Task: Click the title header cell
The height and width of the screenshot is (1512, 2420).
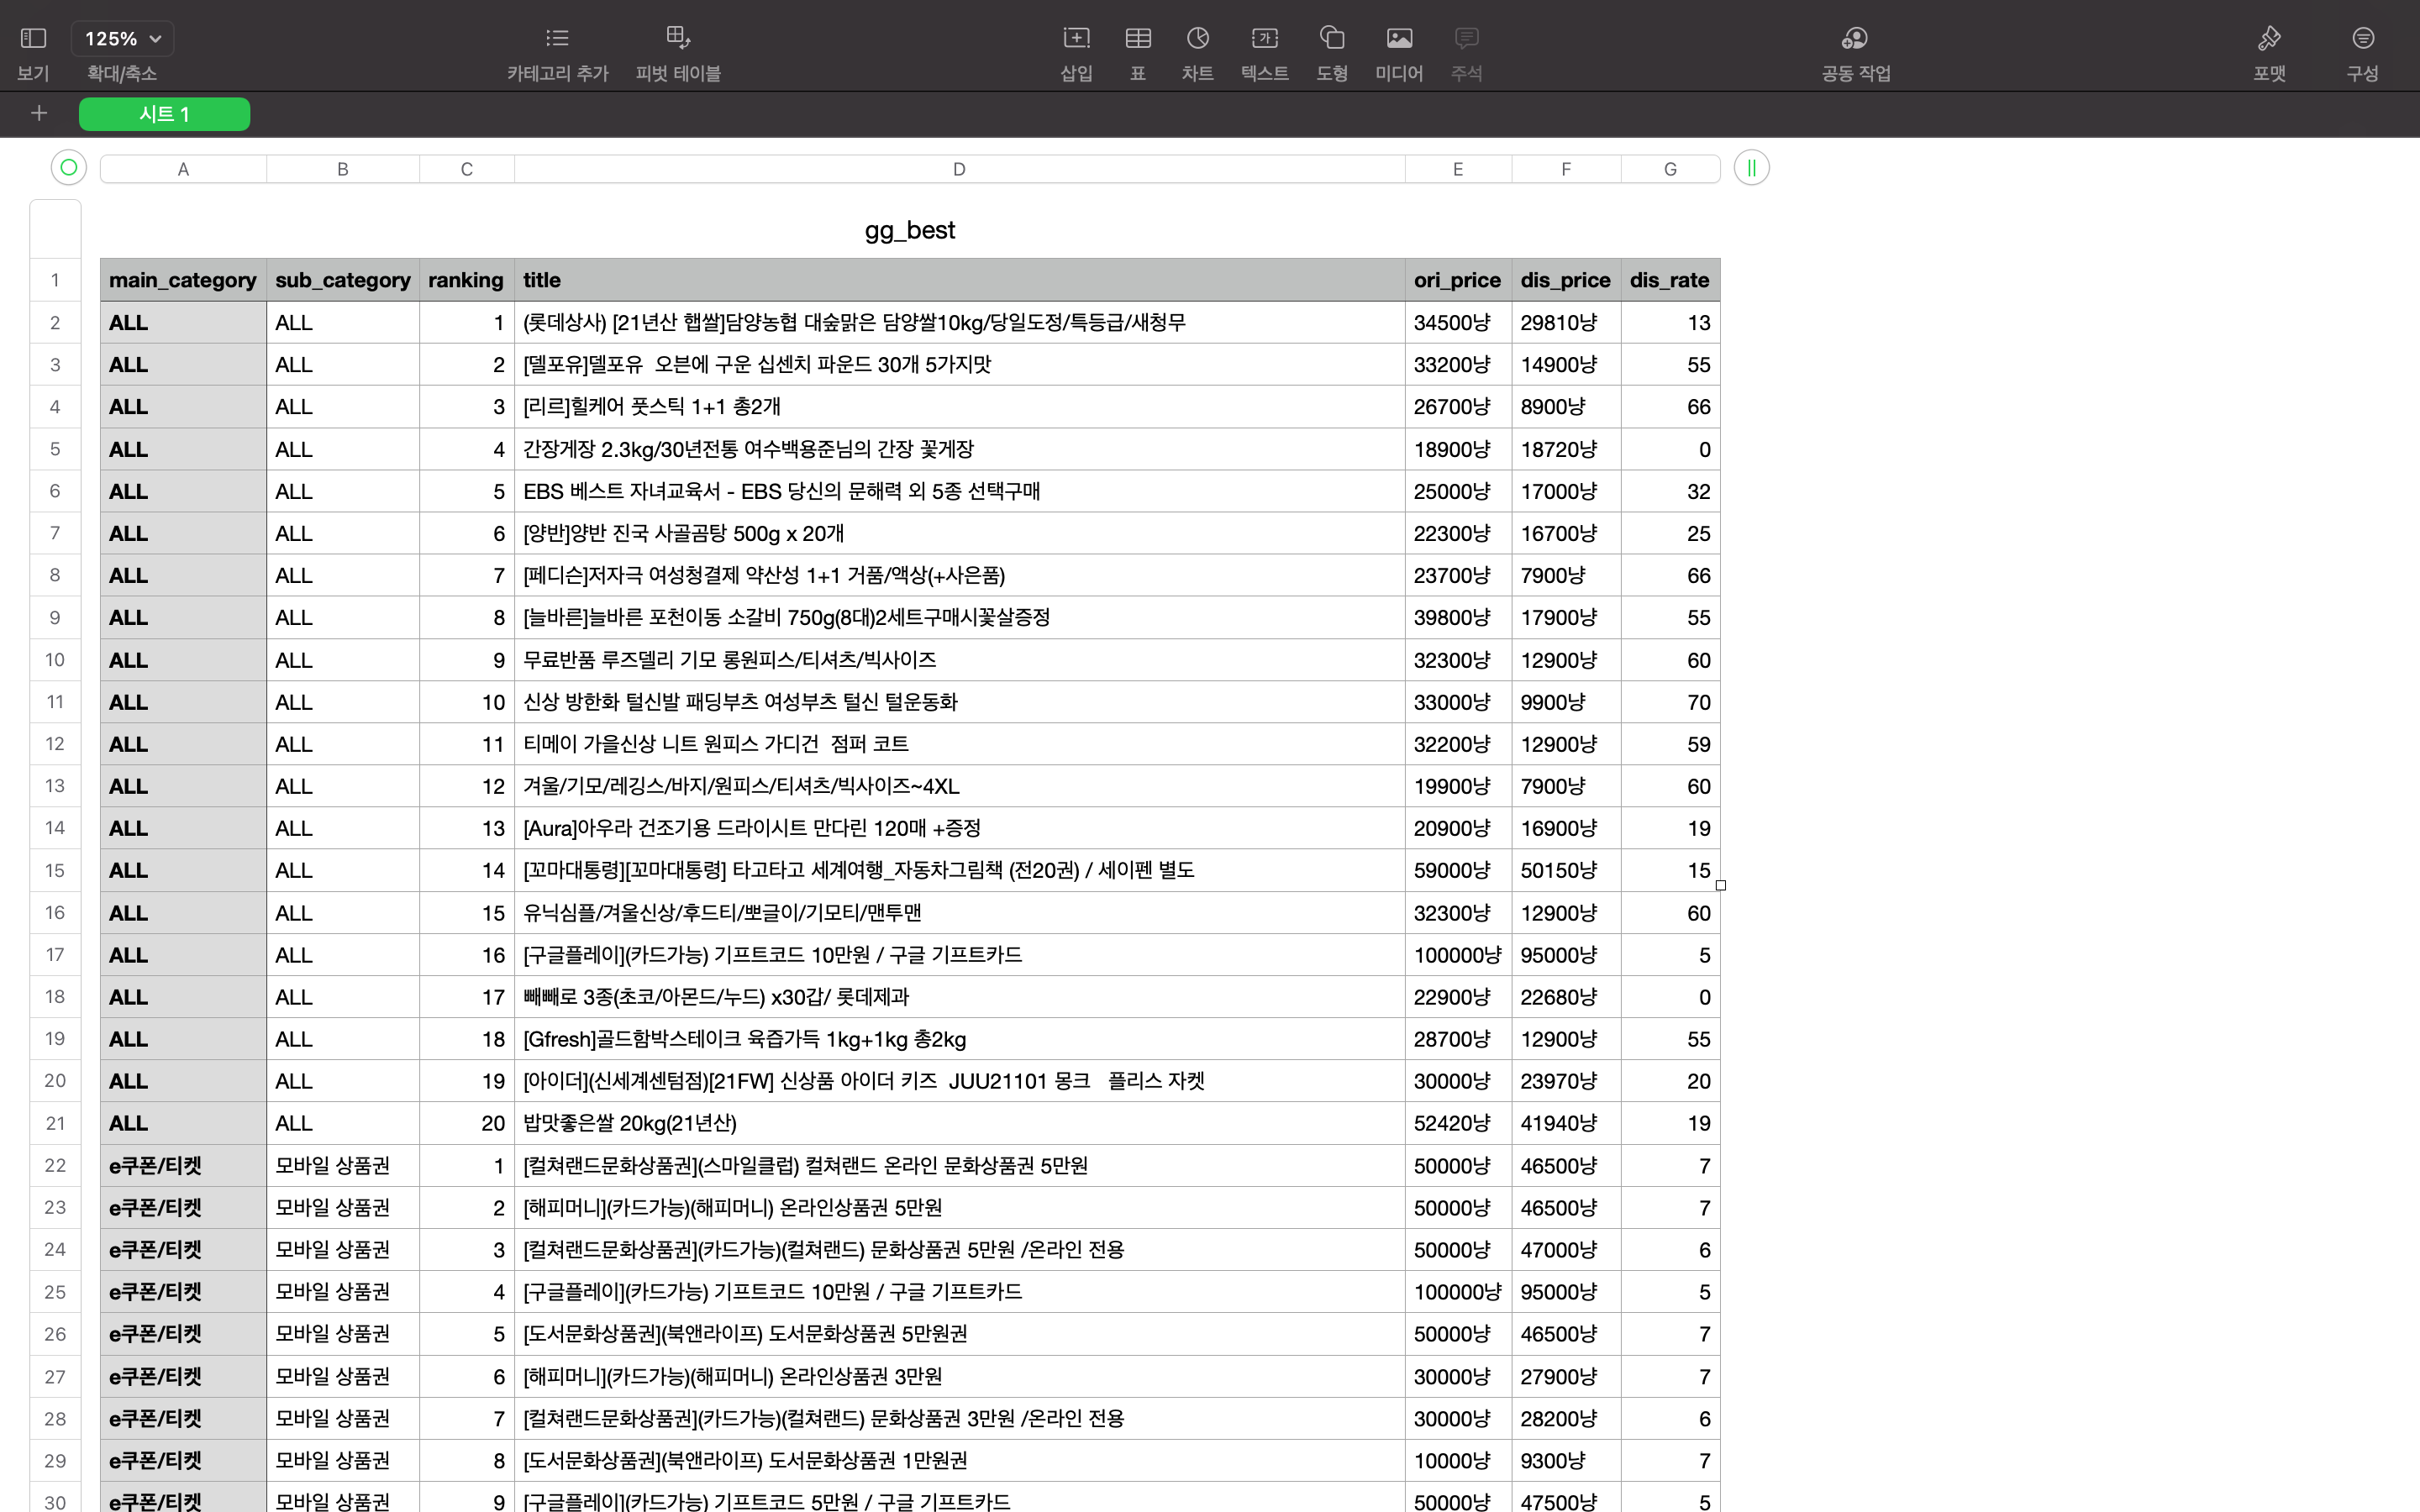Action: click(x=959, y=280)
